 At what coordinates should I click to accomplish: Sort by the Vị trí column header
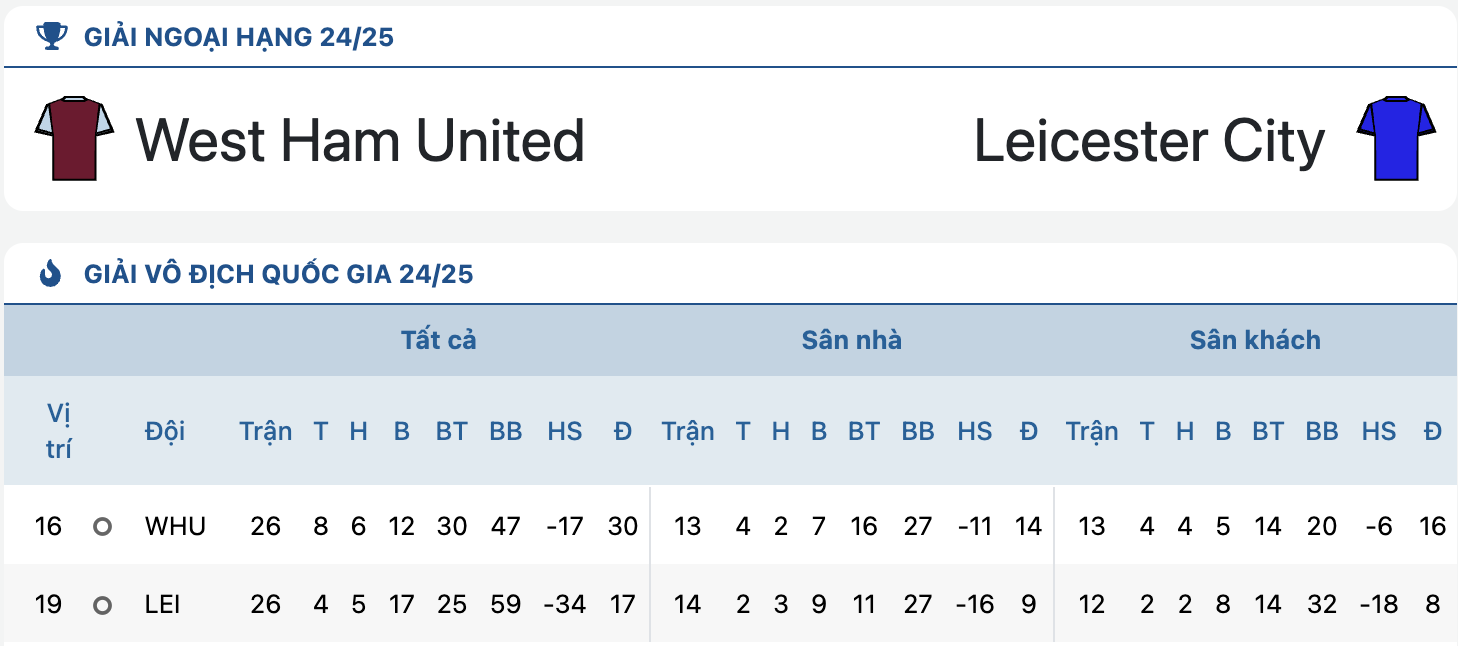click(59, 431)
